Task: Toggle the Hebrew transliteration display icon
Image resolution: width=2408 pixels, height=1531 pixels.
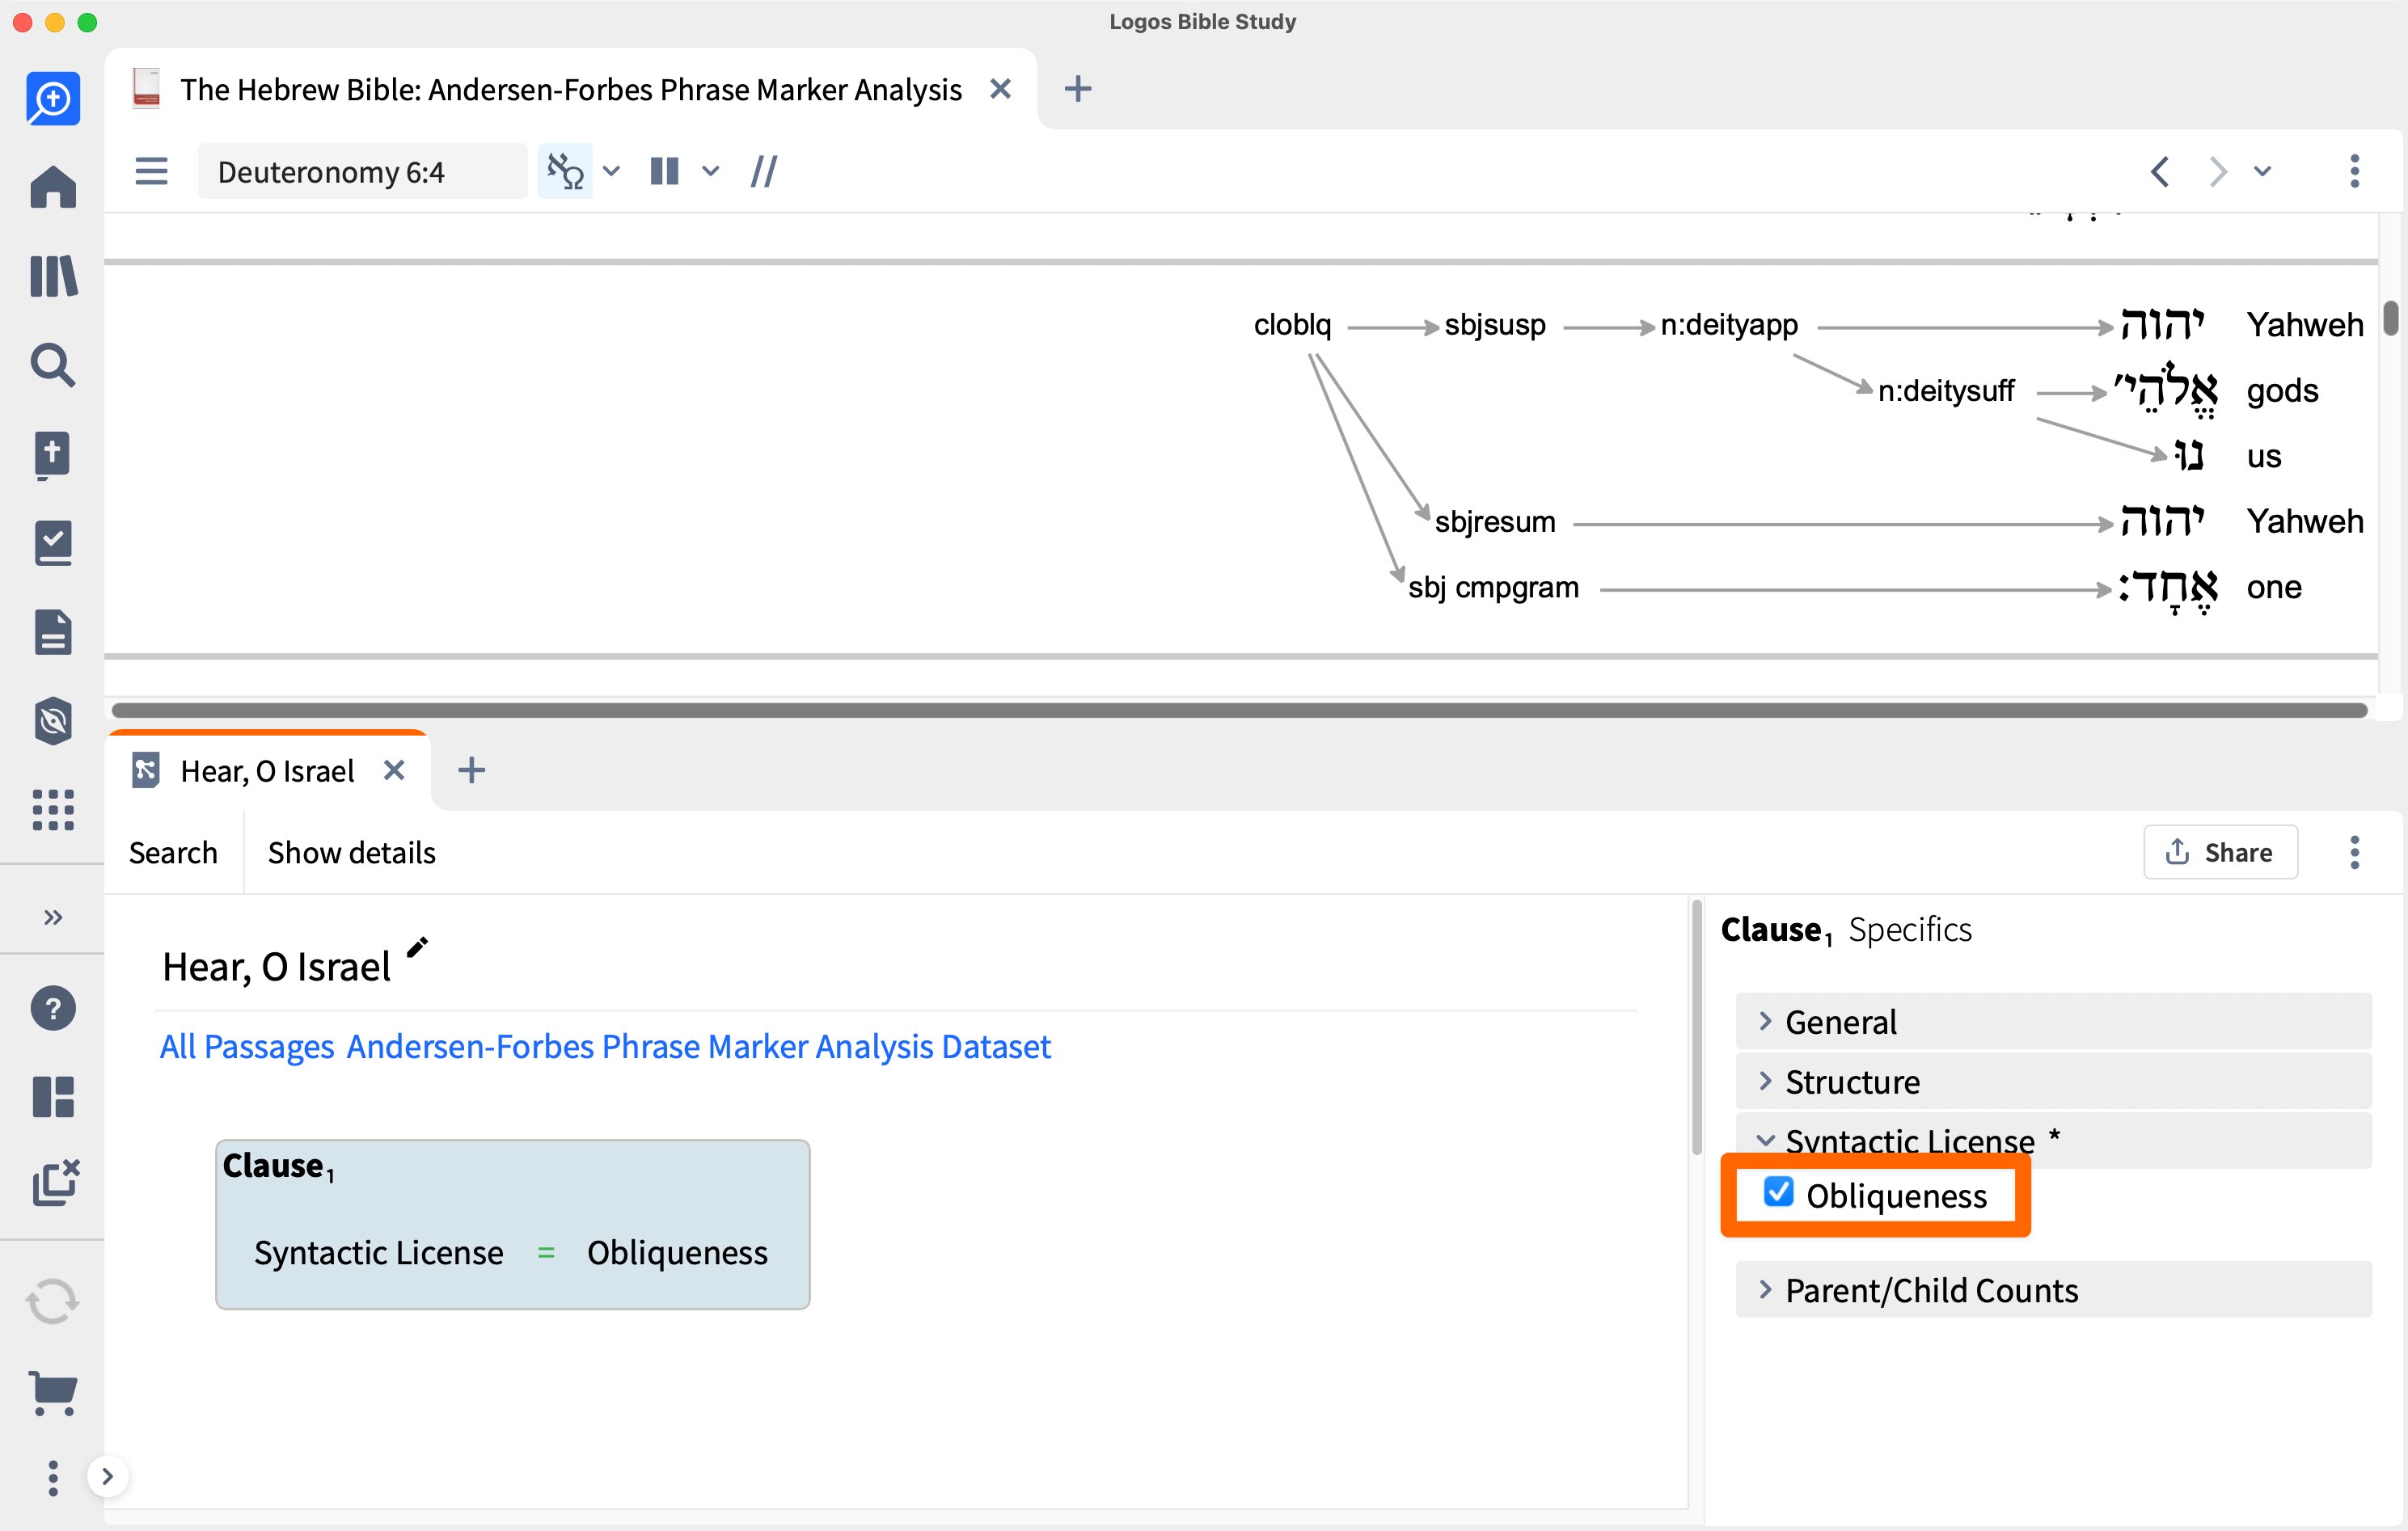Action: pos(565,171)
